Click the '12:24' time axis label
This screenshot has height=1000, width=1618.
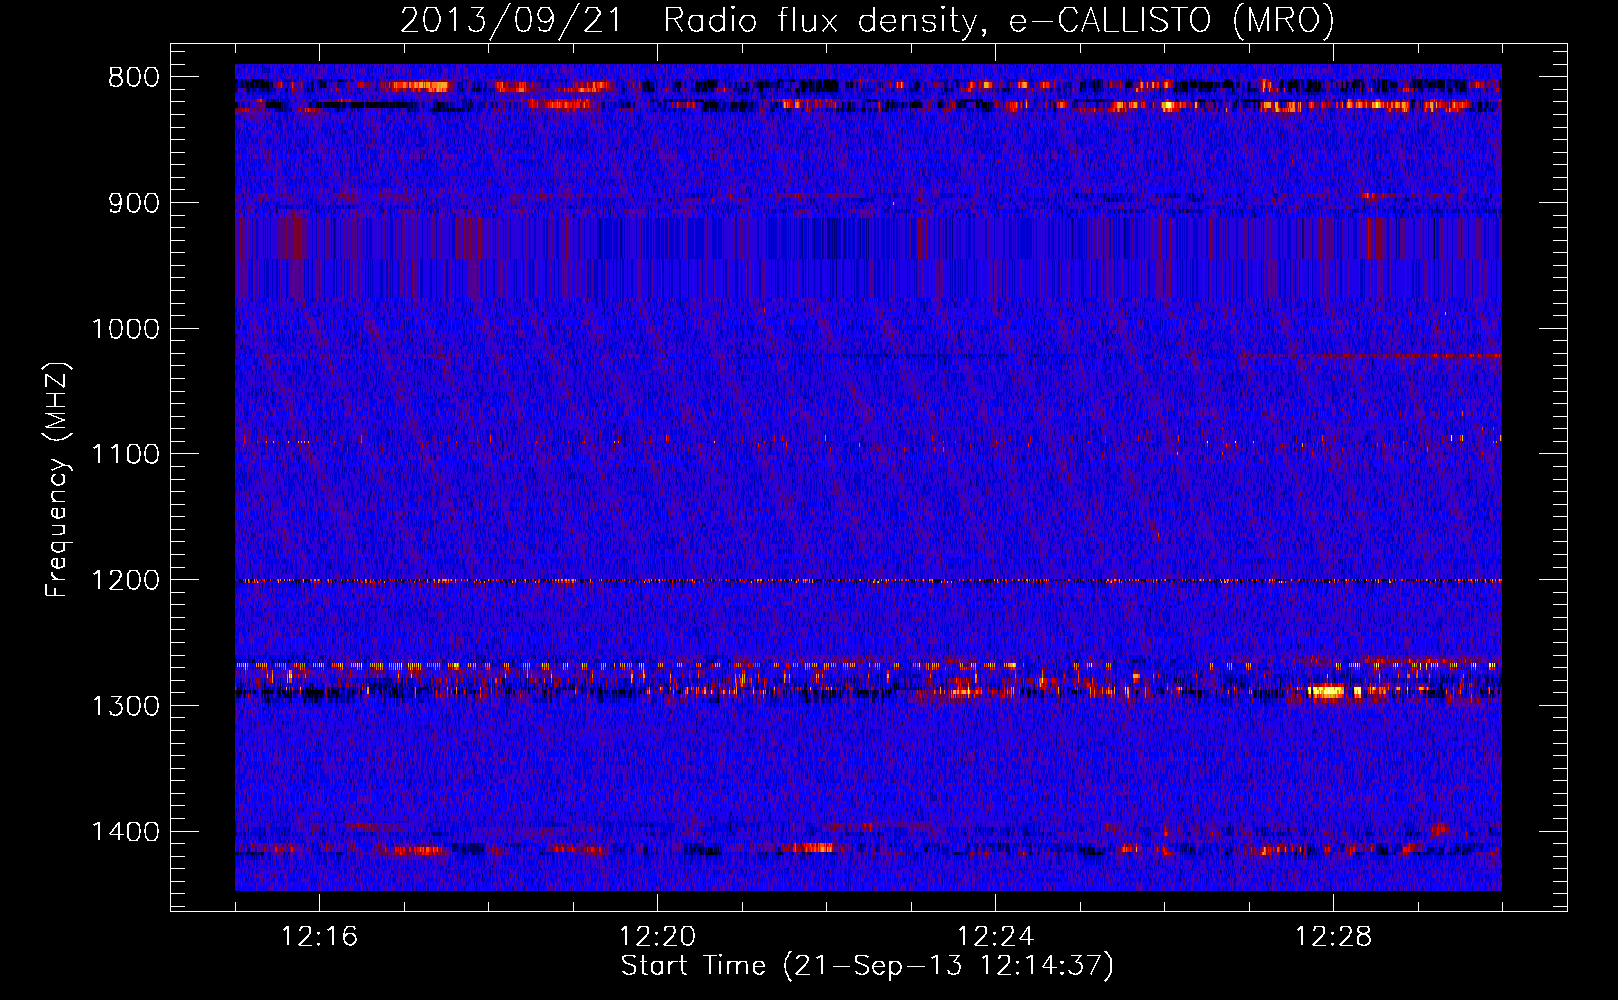996,937
